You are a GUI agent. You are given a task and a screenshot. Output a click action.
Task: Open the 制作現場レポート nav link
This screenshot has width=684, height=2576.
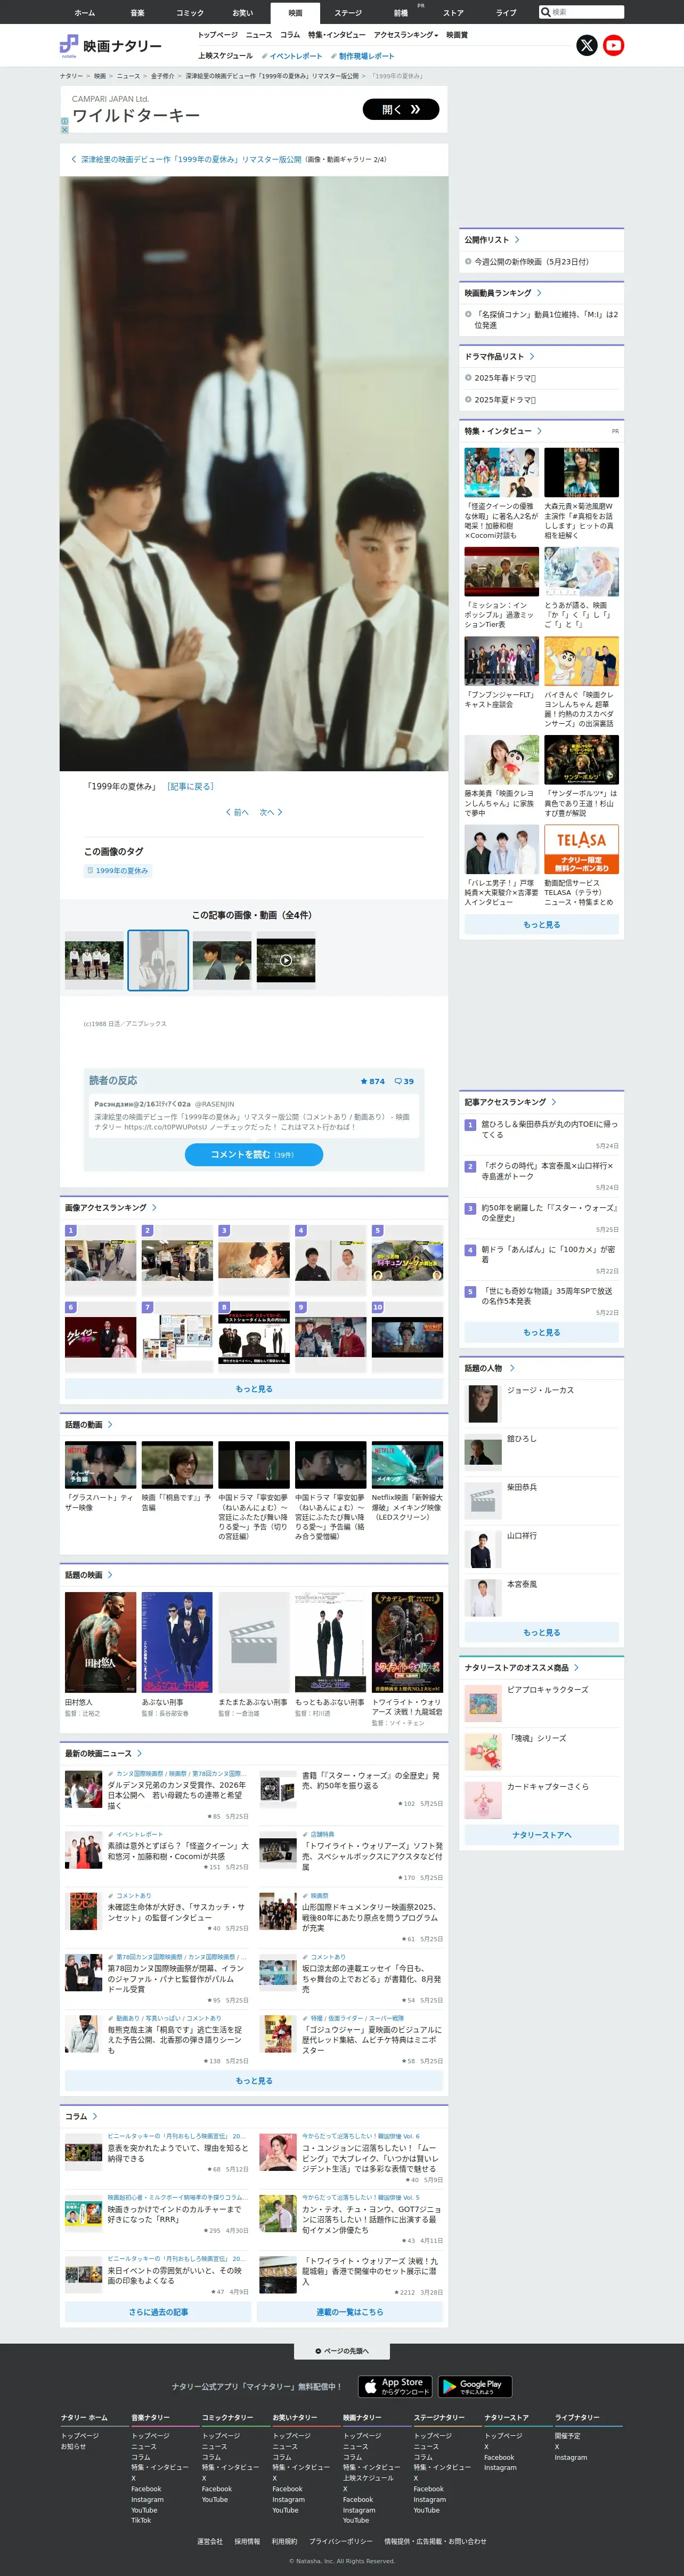(x=362, y=56)
